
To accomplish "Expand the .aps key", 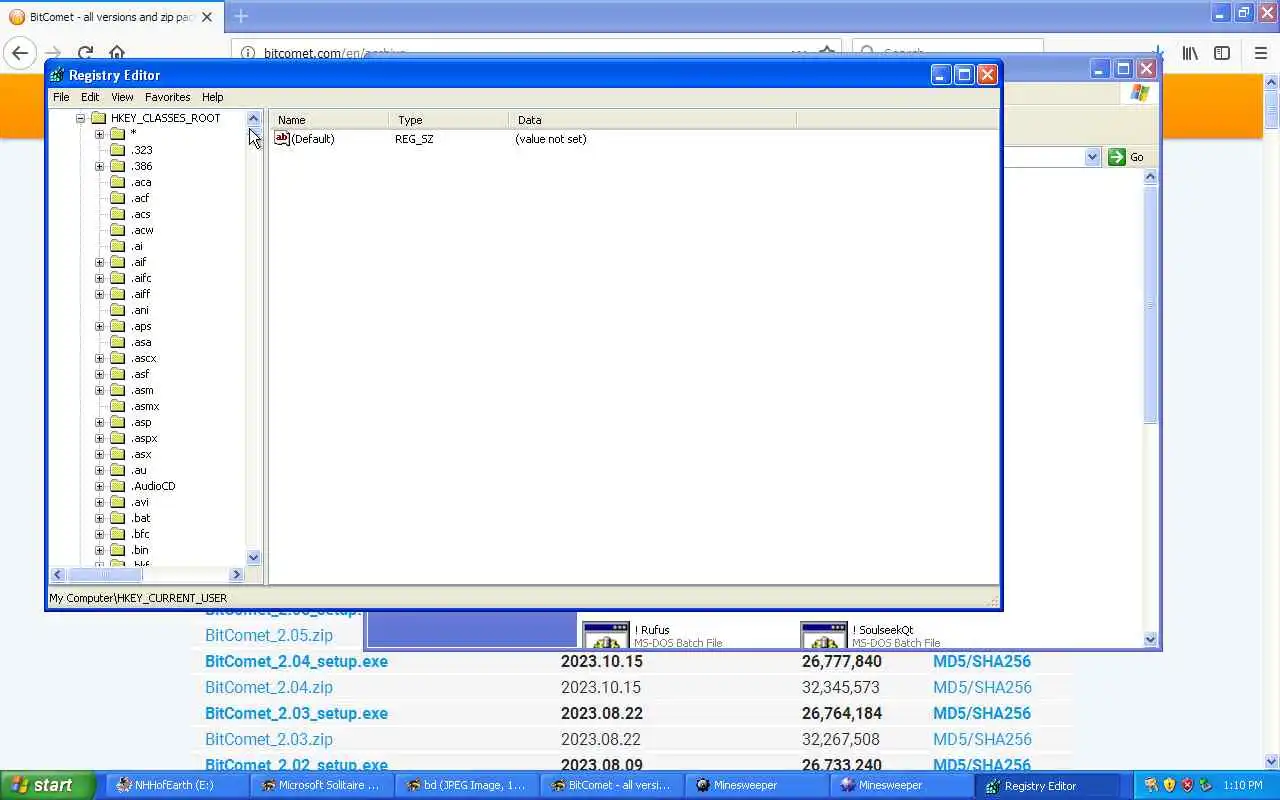I will (99, 326).
